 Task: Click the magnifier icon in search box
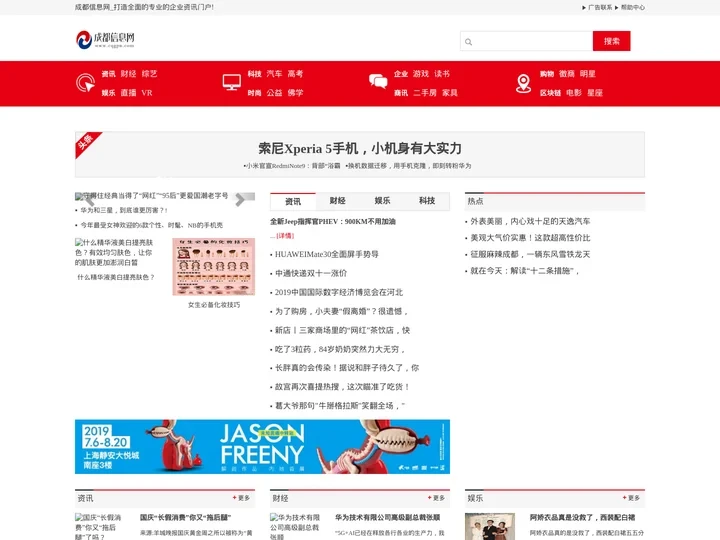468,42
